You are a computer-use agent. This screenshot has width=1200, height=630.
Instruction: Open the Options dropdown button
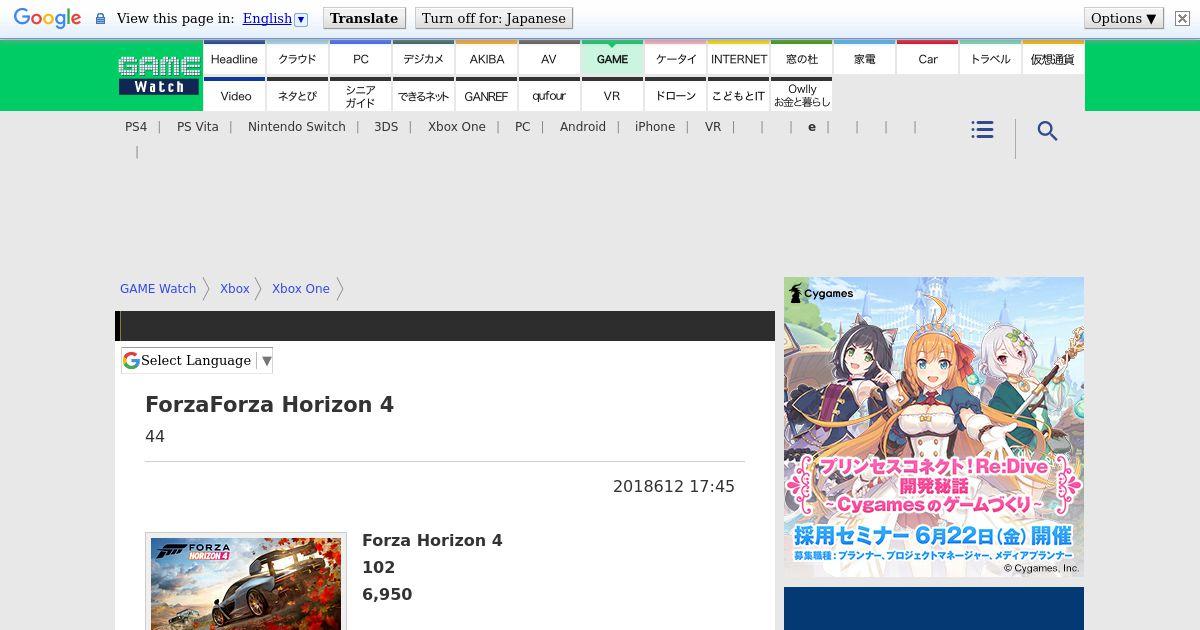[1123, 18]
